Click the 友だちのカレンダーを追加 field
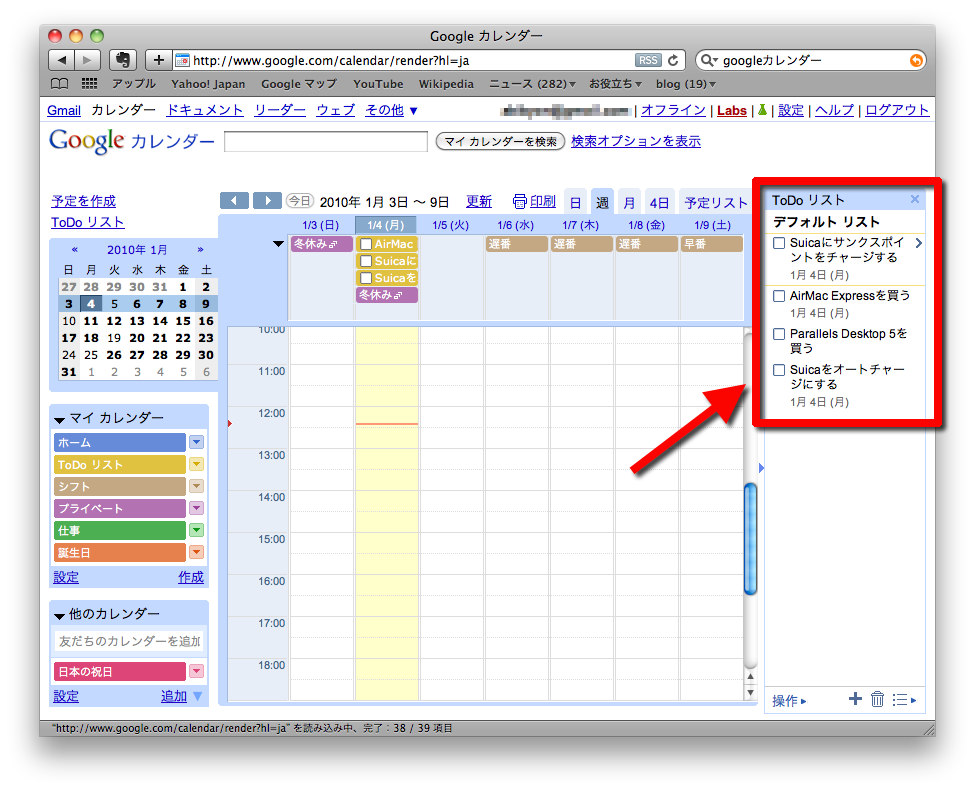The height and width of the screenshot is (791, 975). [x=129, y=641]
